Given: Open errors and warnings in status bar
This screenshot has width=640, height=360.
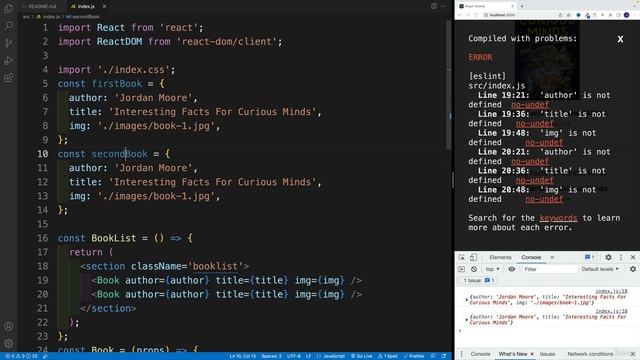Looking at the screenshot, I should coord(21,356).
